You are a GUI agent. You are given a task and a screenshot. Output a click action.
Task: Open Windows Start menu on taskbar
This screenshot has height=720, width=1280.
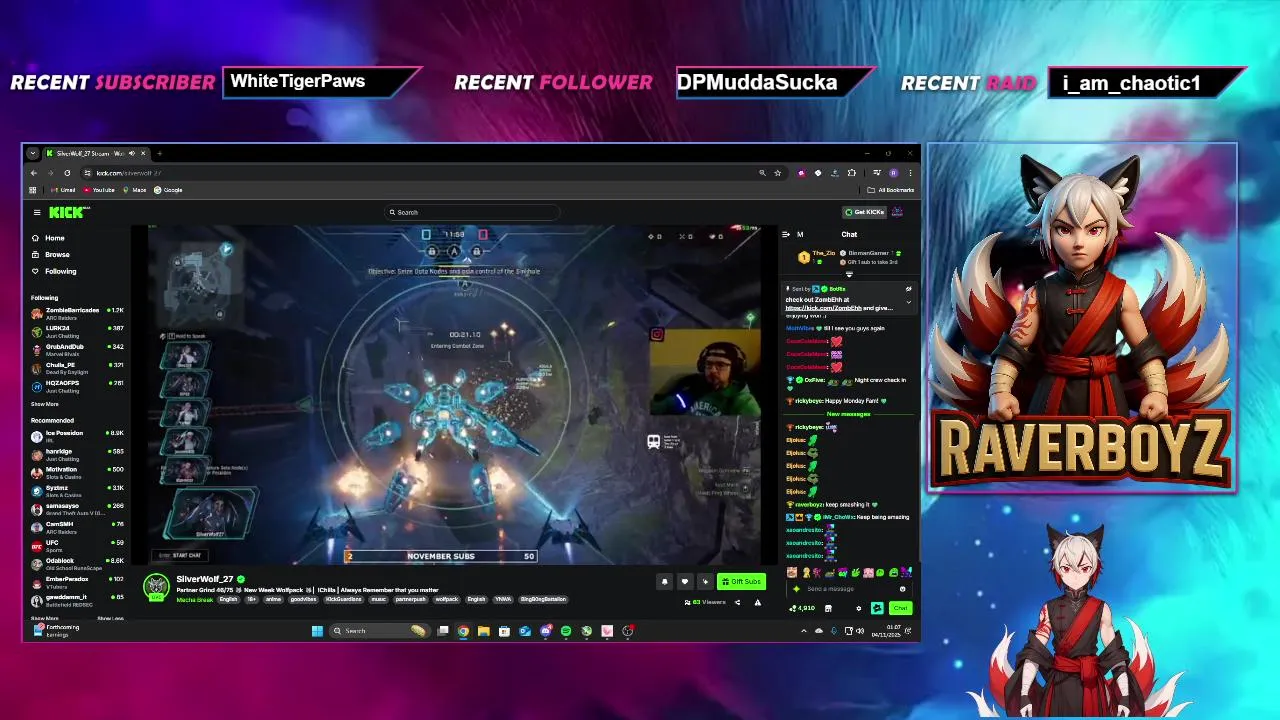click(x=317, y=631)
